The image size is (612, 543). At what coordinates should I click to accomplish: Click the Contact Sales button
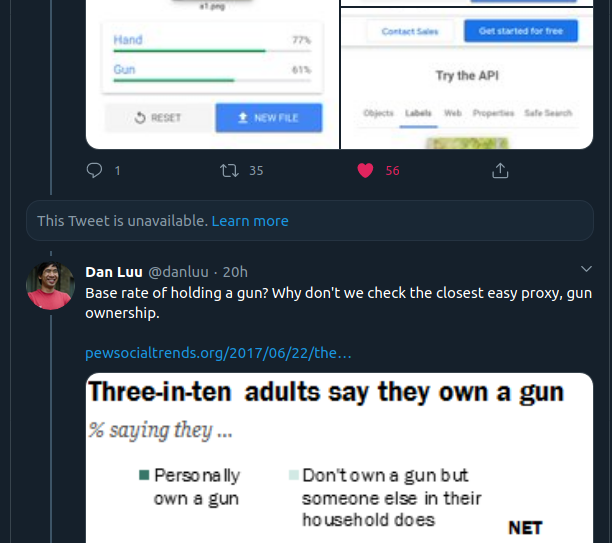410,31
